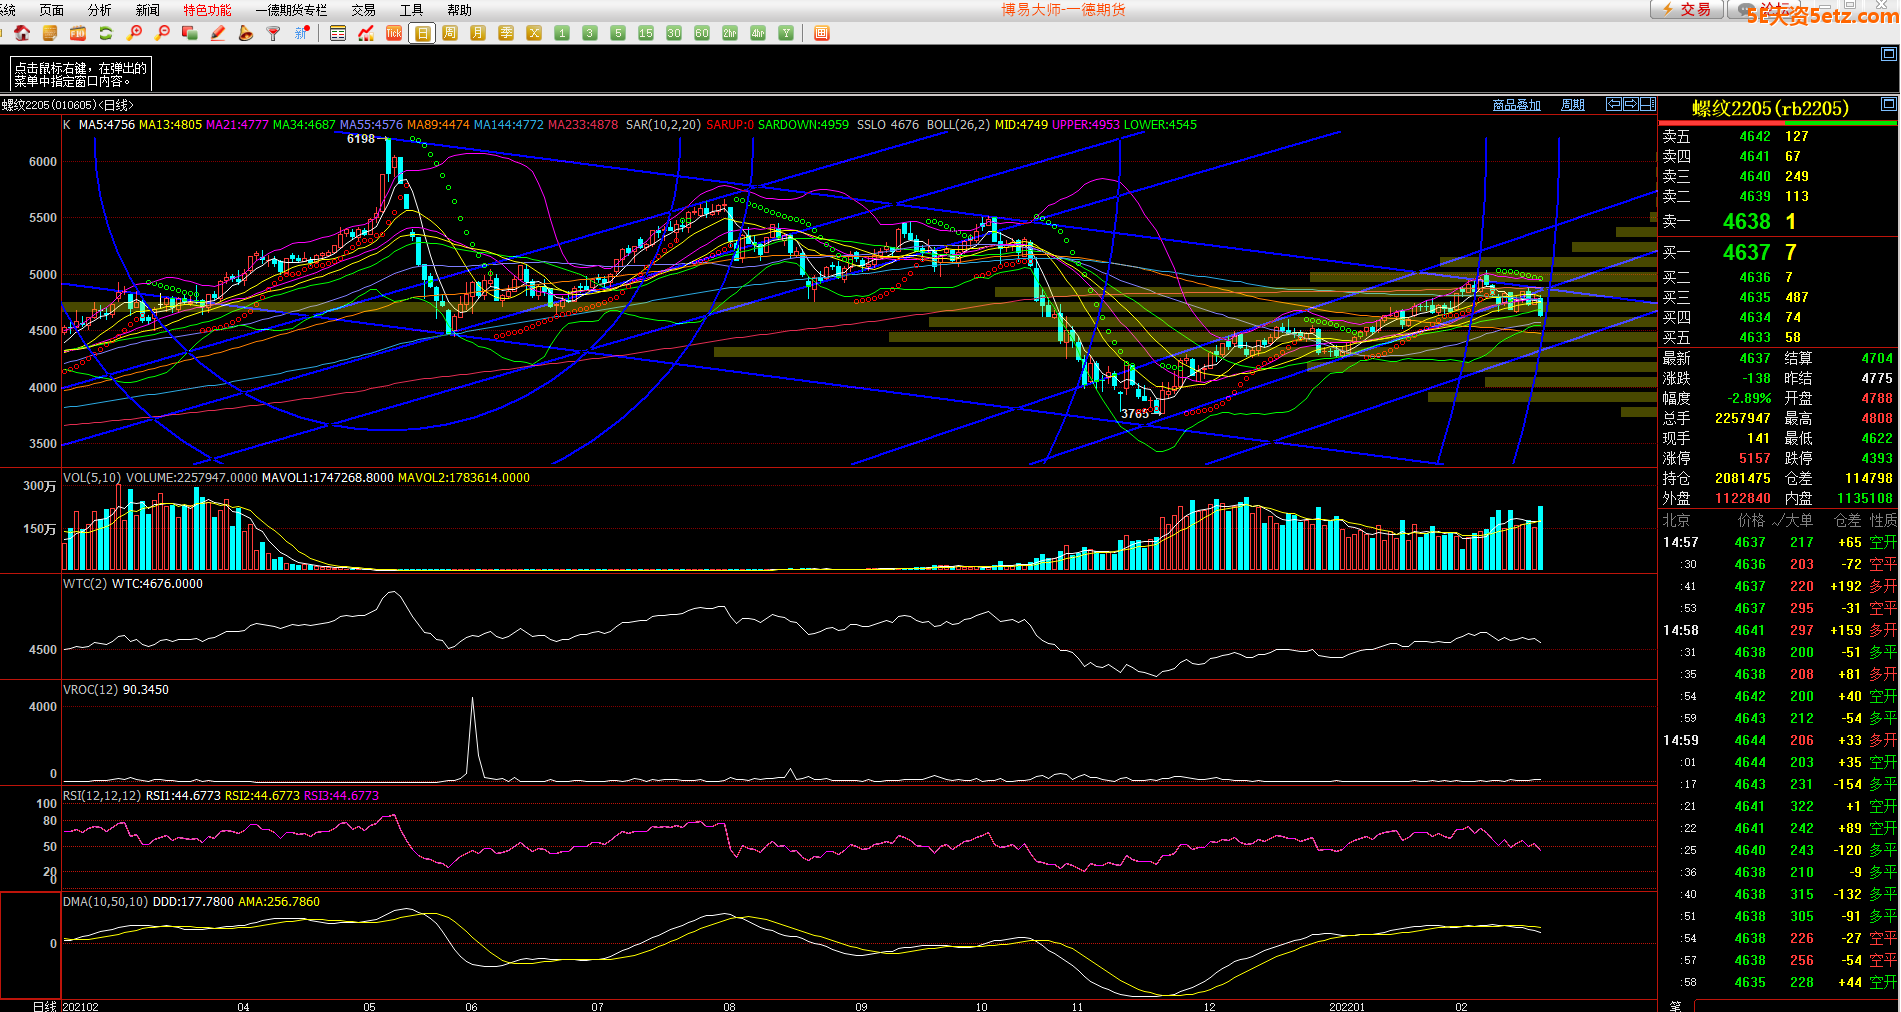Click the left arrow previous-contract button
Screen dimensions: 1901x1012
(1614, 104)
